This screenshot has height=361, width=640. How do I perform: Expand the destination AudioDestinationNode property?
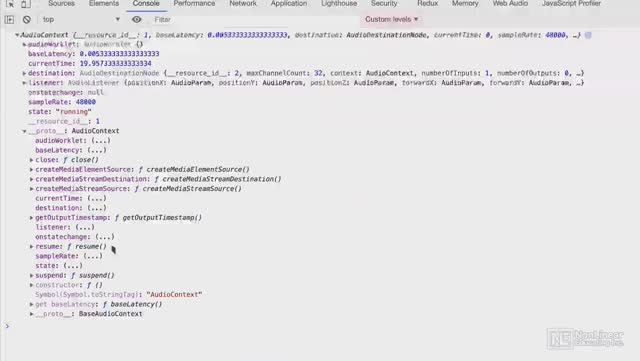tap(24, 74)
